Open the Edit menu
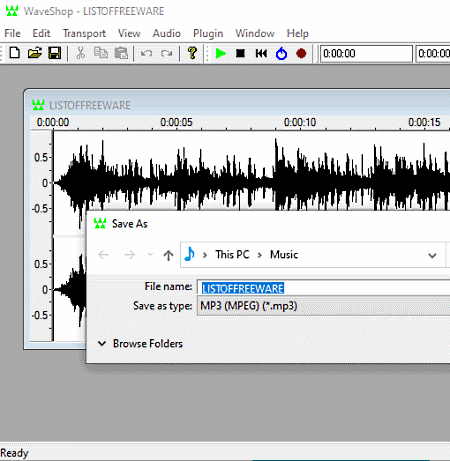The width and height of the screenshot is (450, 461). coord(41,33)
